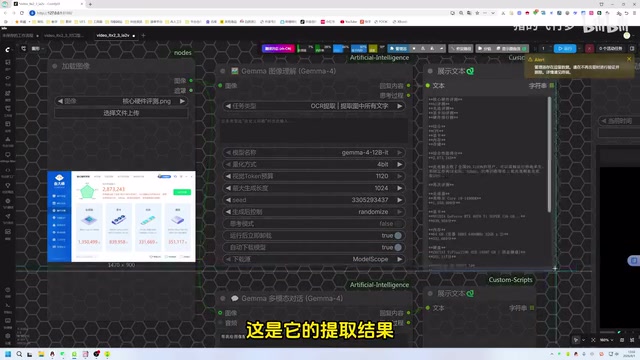Open 下载源 ModelScope dropdown
Screen dimensions: 640x360
click(x=314, y=259)
